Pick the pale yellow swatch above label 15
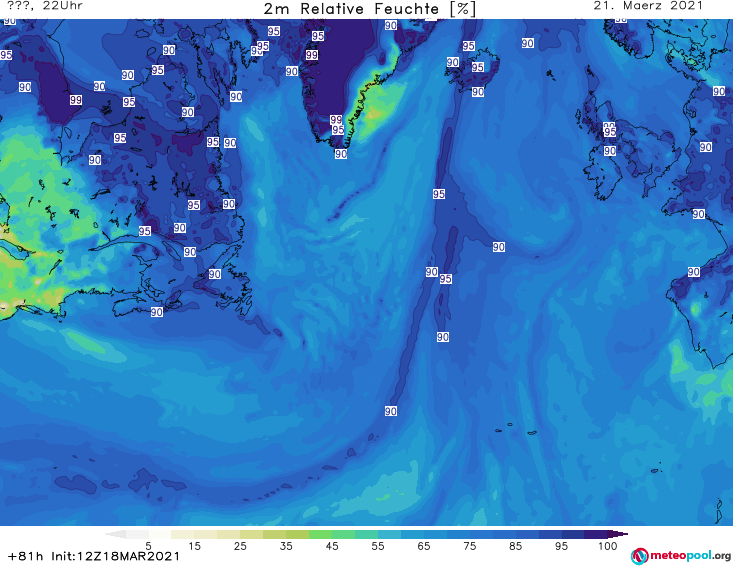This screenshot has height=566, width=733. (183, 534)
